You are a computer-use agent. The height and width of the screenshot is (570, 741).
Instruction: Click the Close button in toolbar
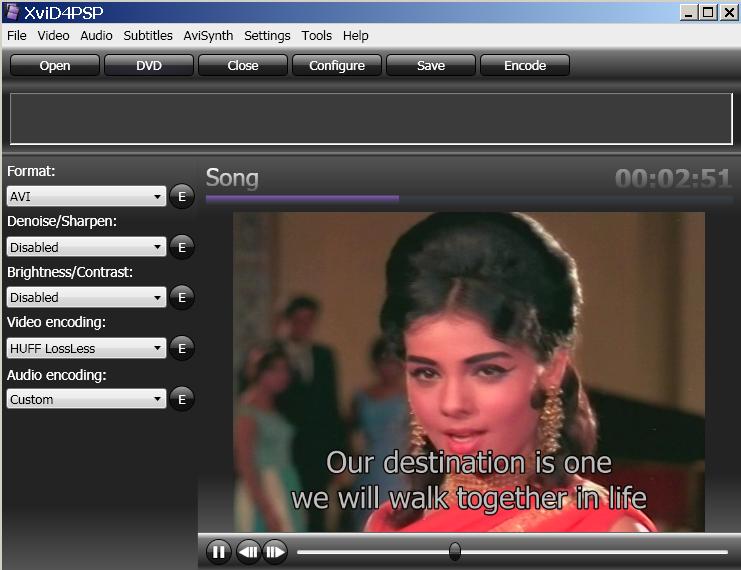point(243,65)
